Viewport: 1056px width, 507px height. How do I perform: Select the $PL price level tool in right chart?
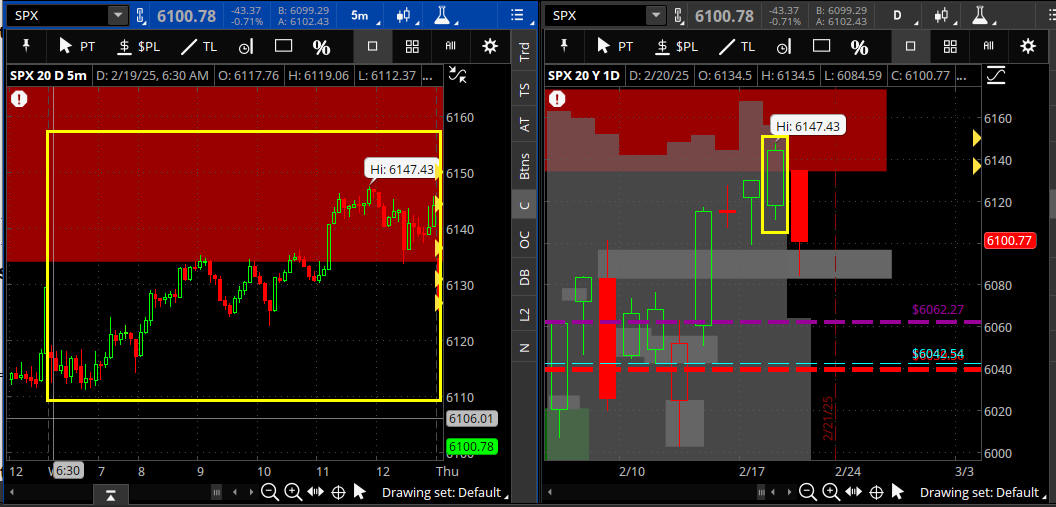(677, 46)
